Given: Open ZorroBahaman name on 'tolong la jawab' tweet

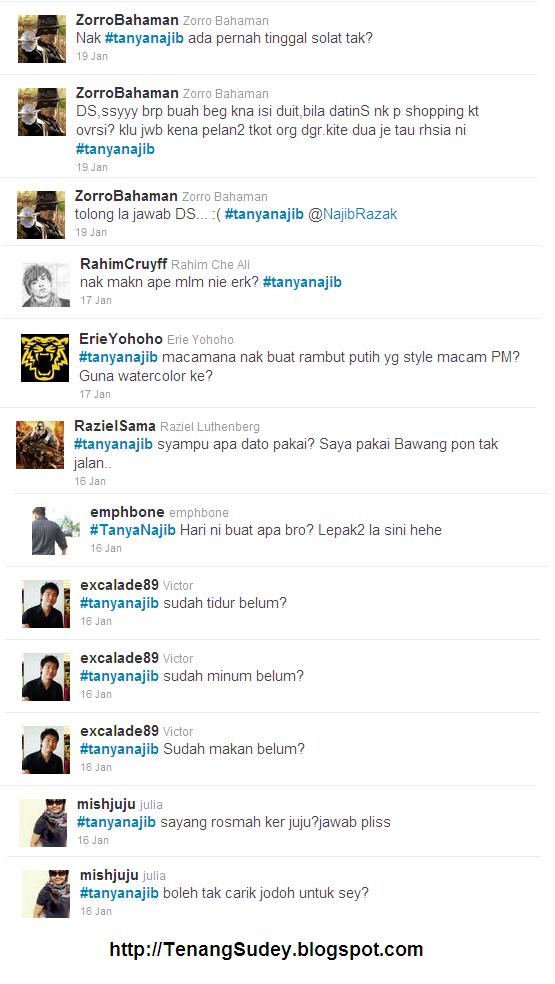Looking at the screenshot, I should pyautogui.click(x=126, y=196).
